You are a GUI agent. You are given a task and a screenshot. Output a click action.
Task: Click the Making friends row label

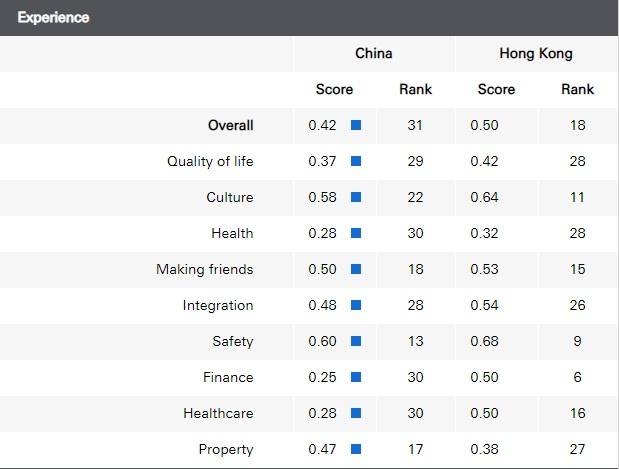[204, 270]
